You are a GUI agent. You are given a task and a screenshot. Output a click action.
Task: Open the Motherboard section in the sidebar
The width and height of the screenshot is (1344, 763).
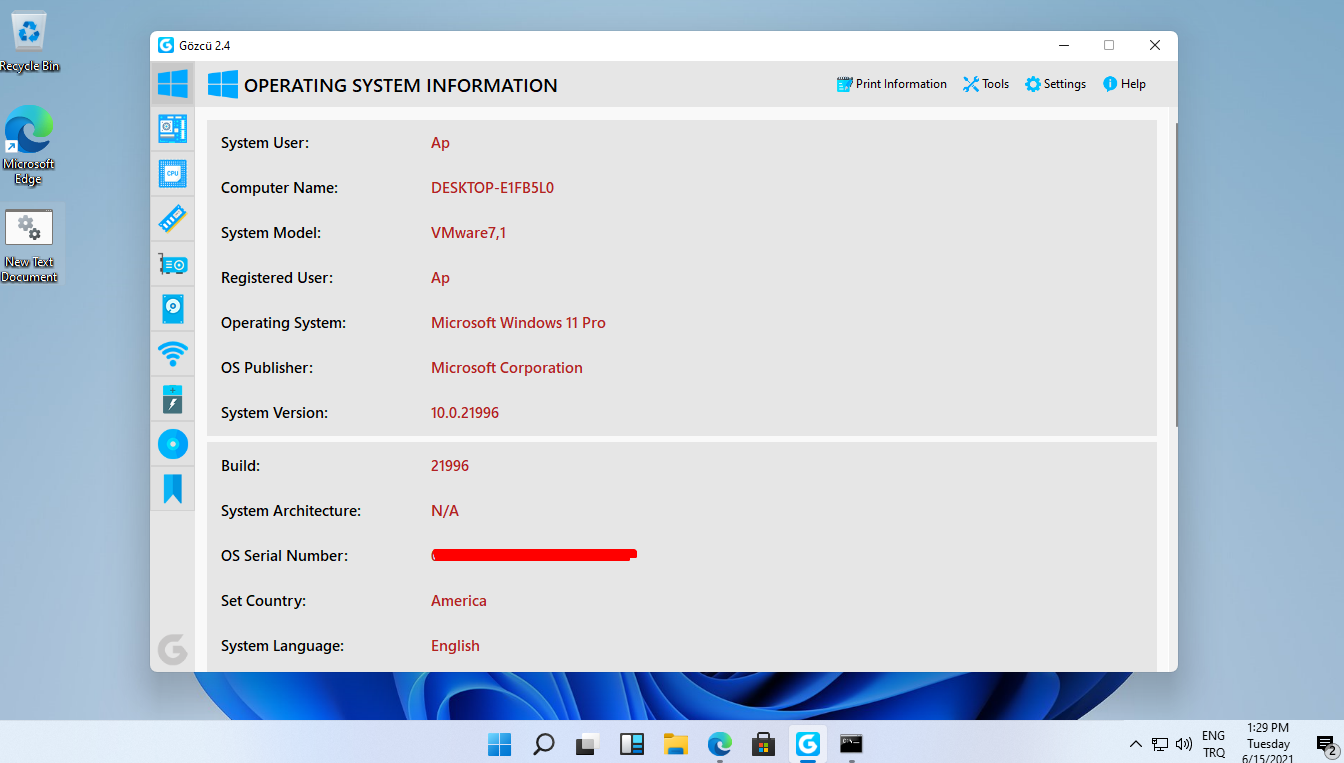(172, 129)
